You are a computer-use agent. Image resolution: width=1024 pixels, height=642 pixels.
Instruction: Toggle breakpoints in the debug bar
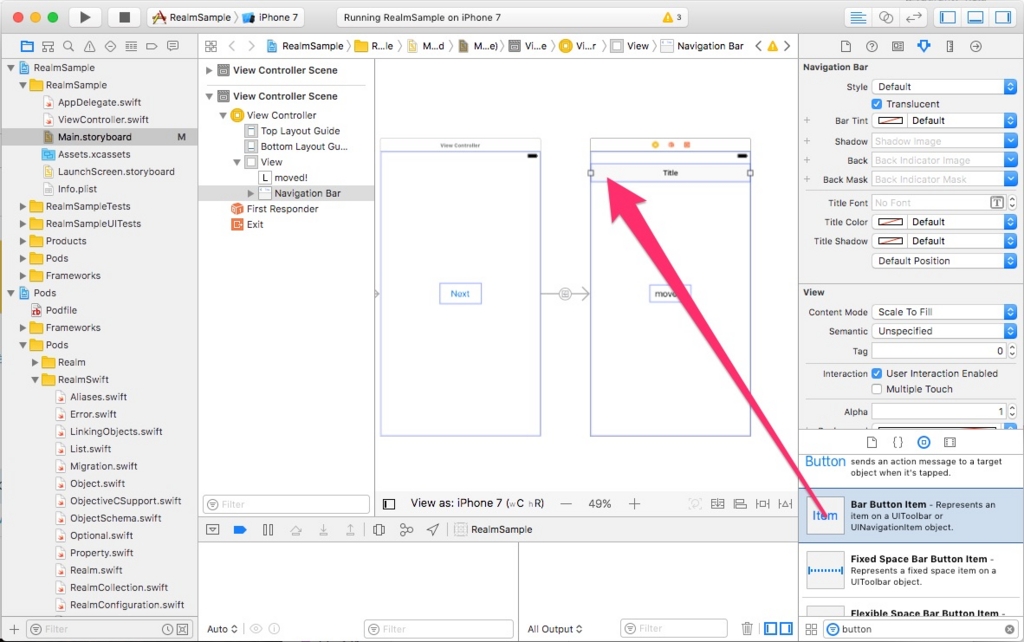point(240,530)
